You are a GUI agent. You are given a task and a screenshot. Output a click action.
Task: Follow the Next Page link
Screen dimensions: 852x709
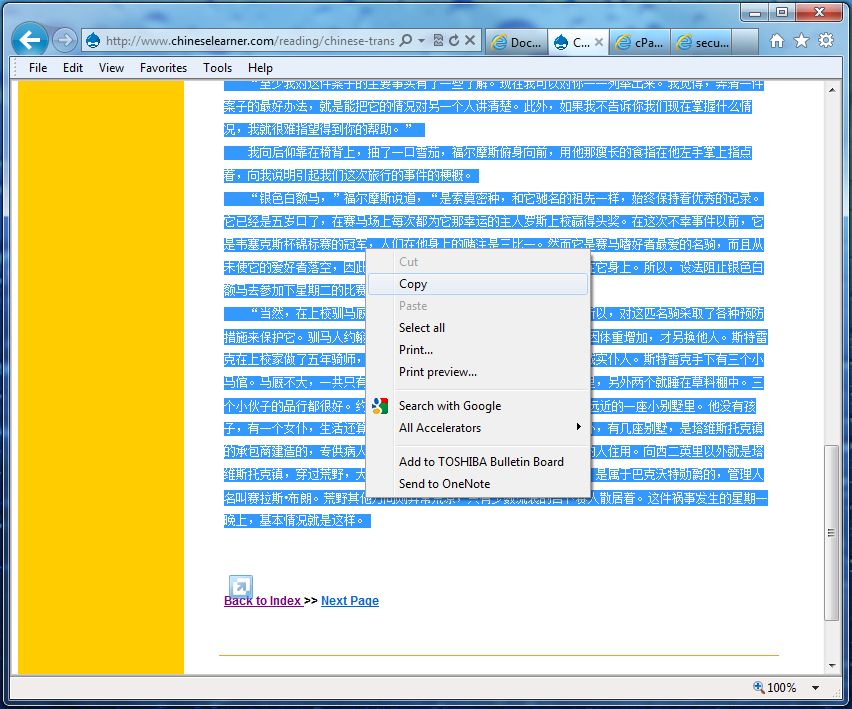[350, 601]
